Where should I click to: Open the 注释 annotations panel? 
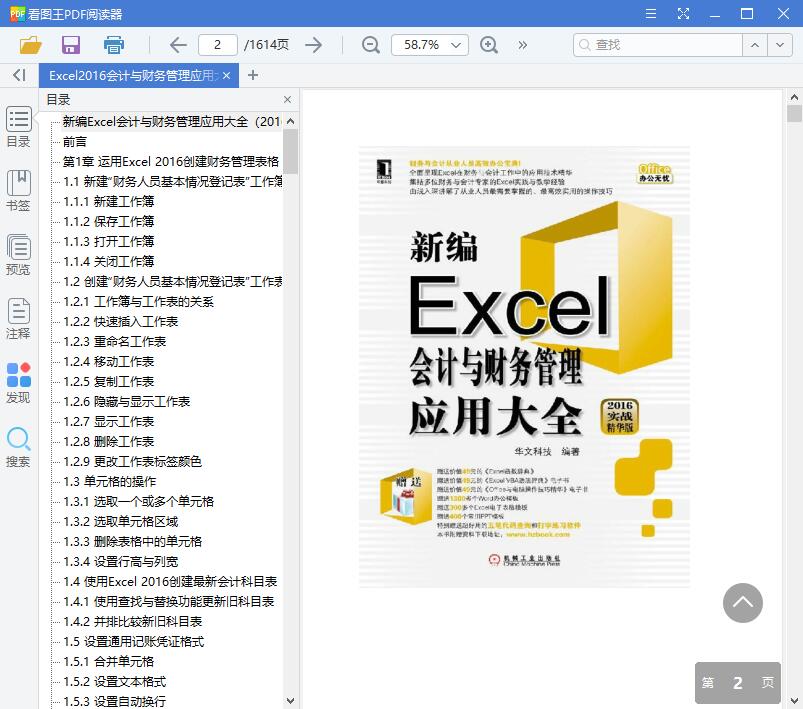18,319
